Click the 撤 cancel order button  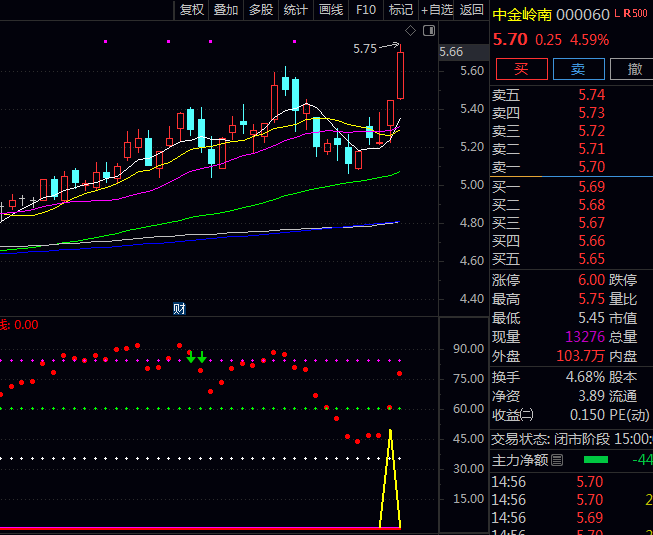(x=634, y=69)
